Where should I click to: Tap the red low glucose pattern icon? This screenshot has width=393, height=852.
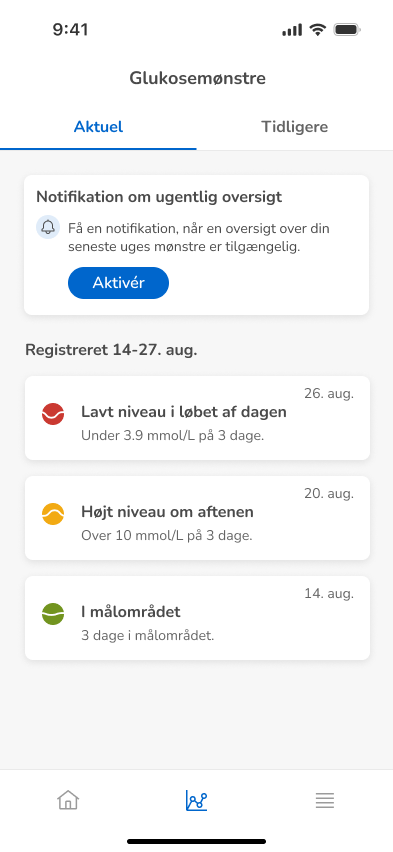tap(53, 414)
